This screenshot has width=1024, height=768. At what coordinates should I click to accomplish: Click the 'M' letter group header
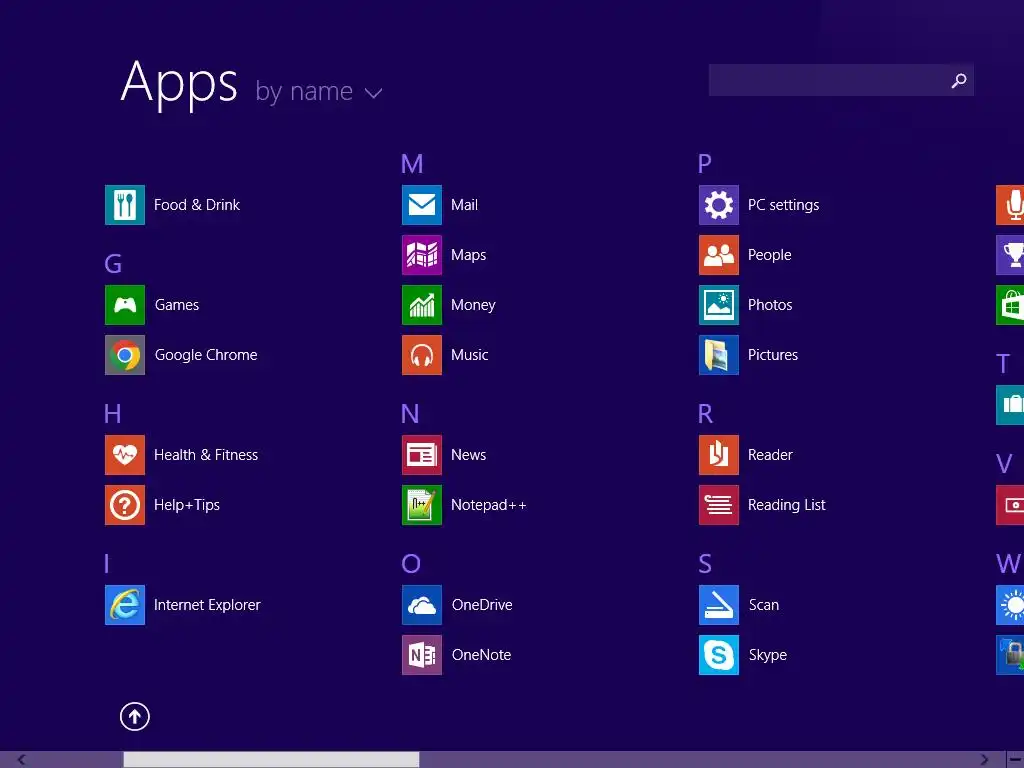point(412,164)
